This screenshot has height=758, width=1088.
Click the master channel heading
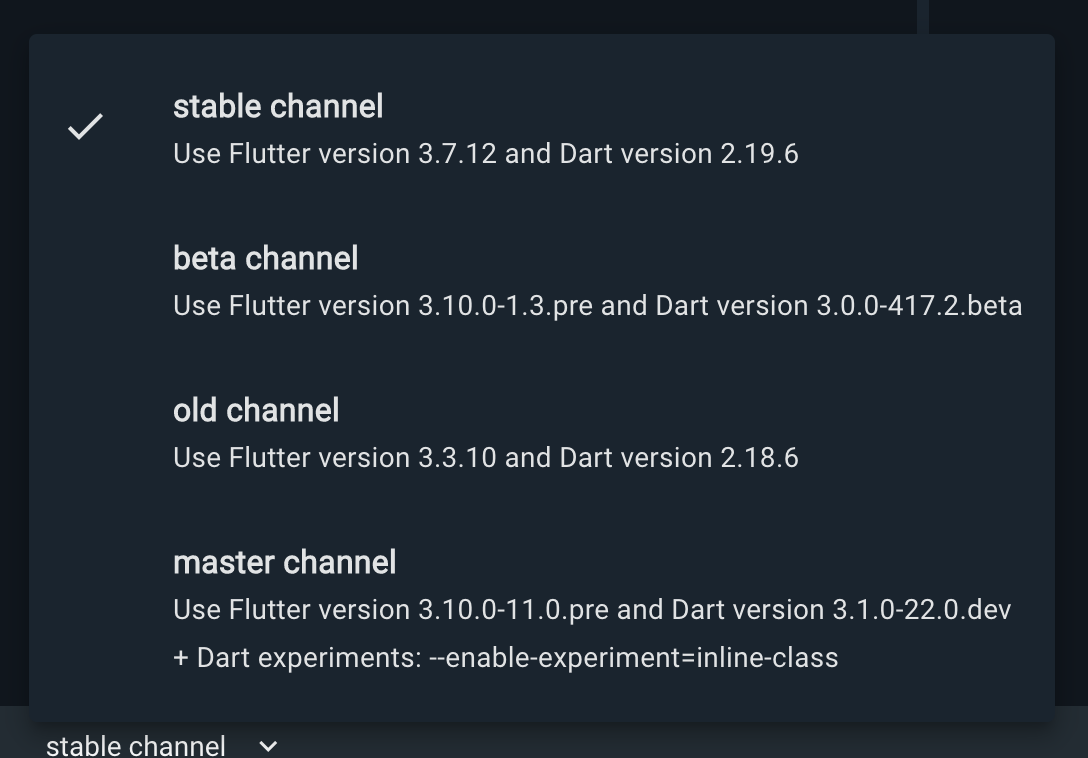285,562
